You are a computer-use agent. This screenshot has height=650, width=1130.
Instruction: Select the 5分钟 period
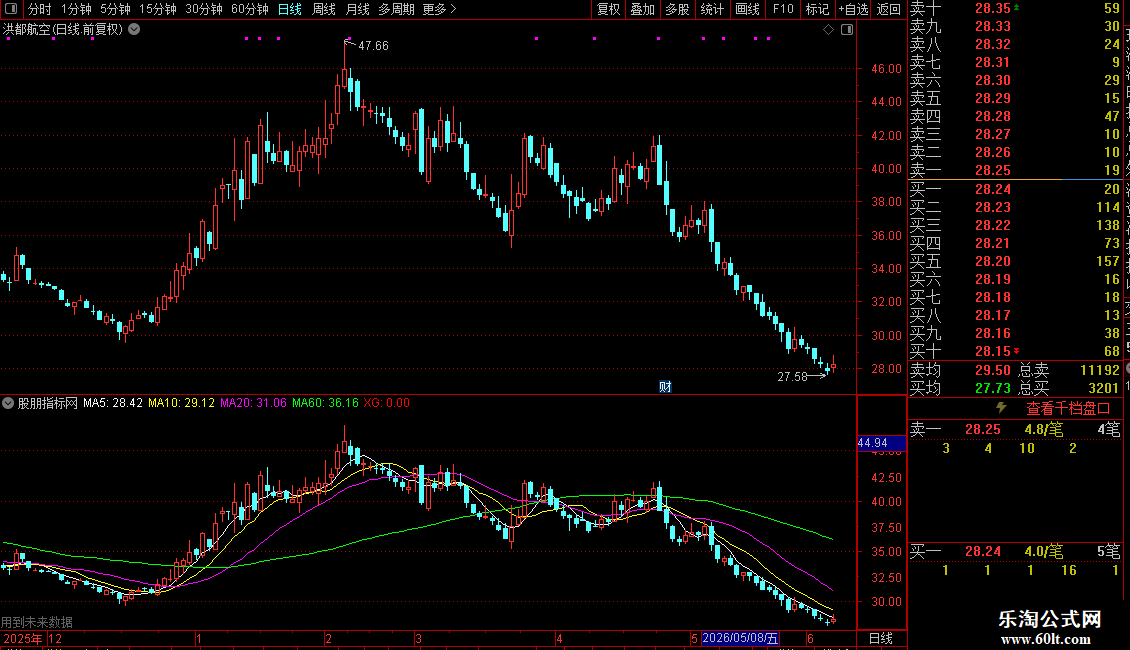pos(115,9)
